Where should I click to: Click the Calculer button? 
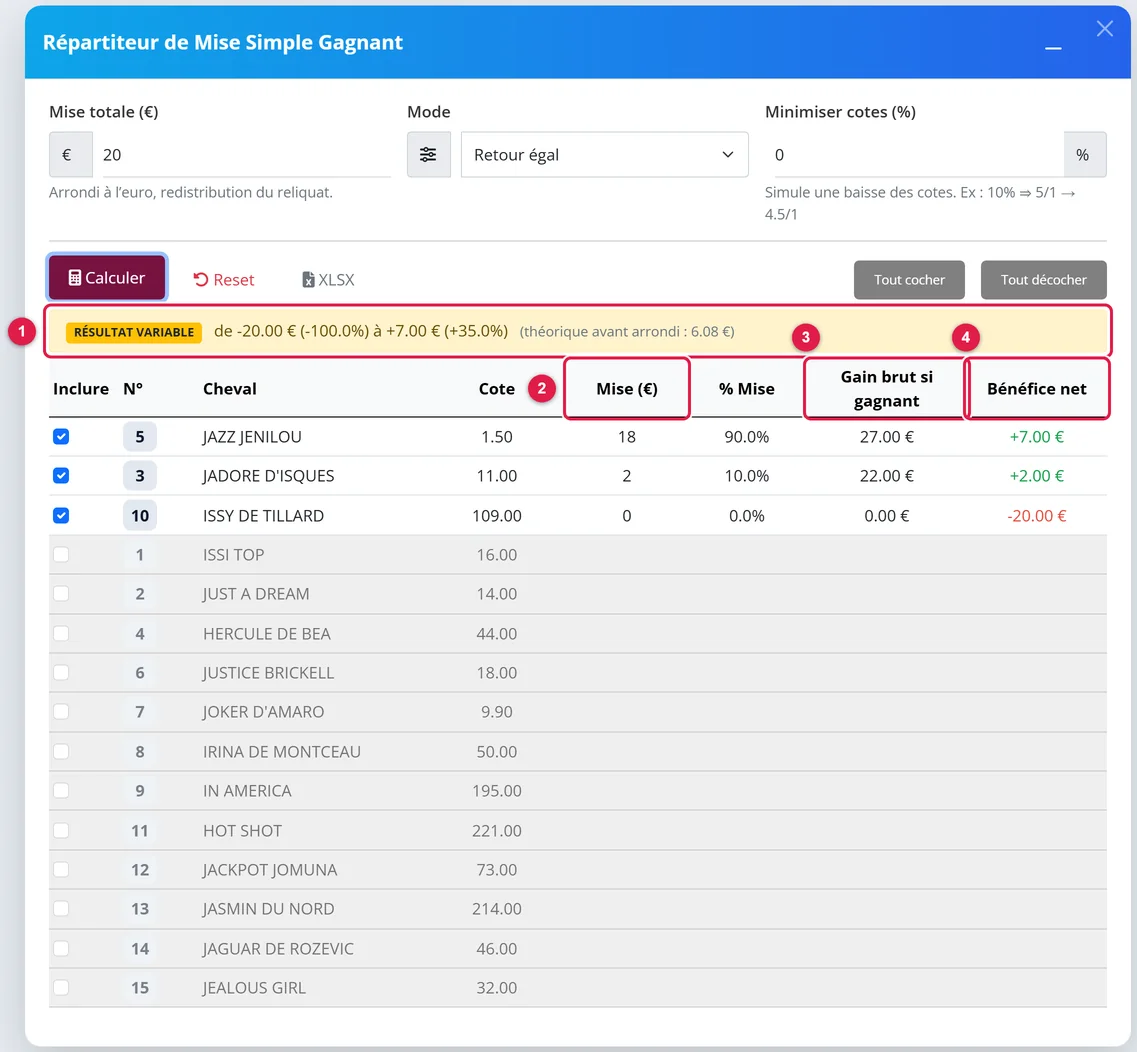(x=107, y=278)
